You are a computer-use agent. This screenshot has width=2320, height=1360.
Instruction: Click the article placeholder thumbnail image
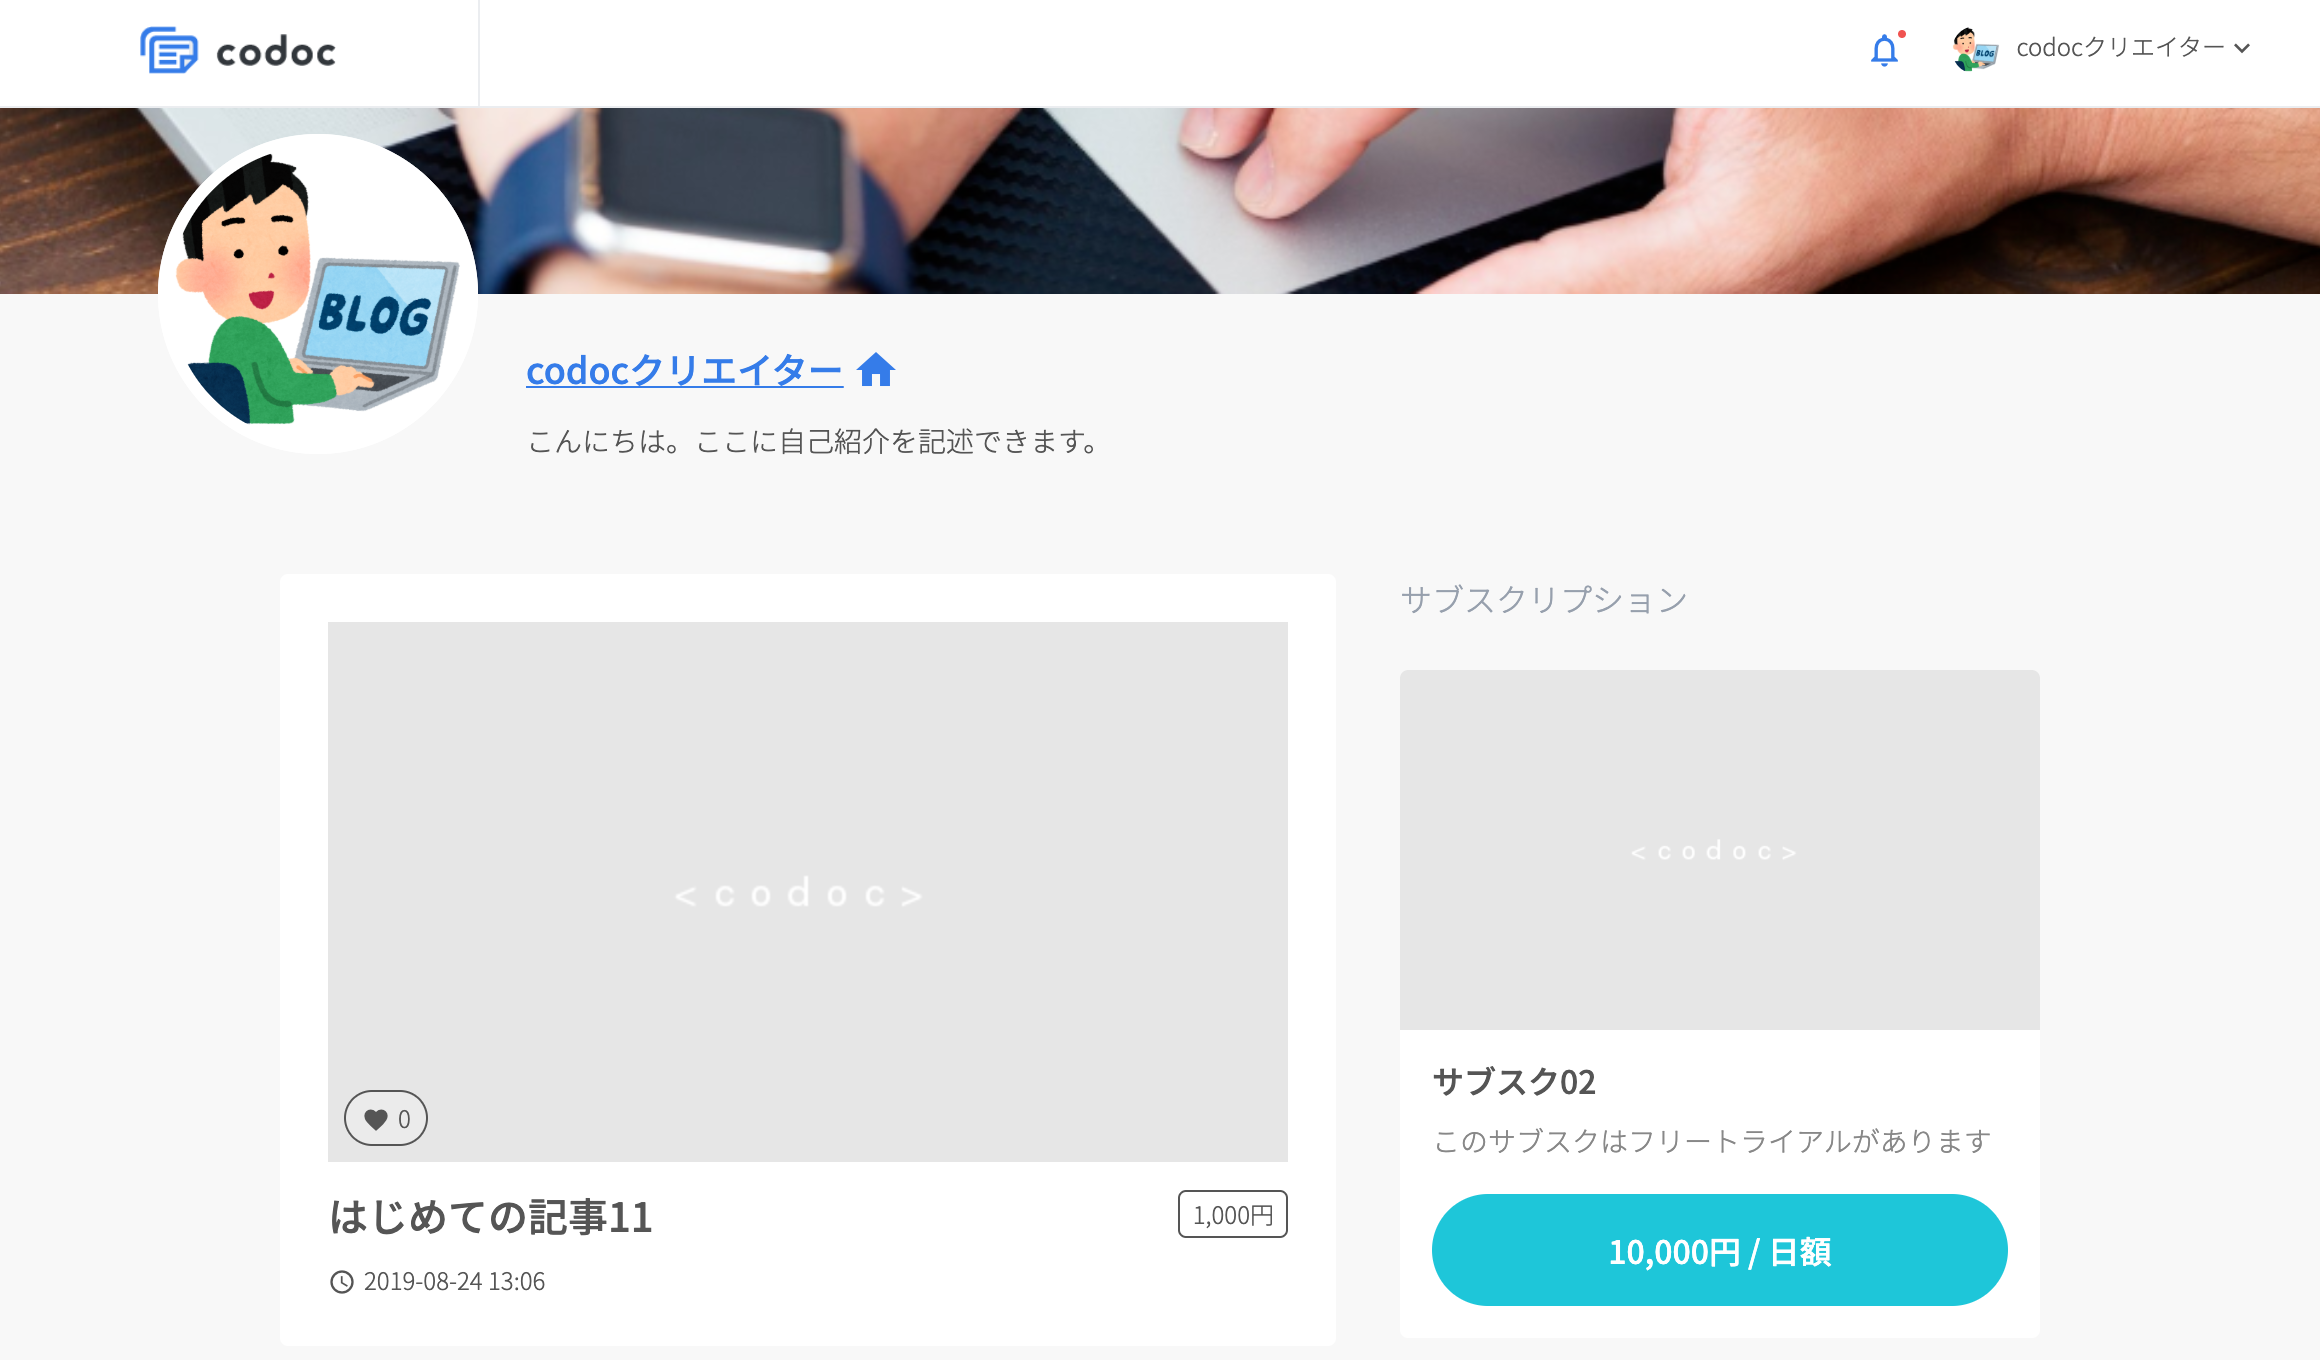(808, 892)
